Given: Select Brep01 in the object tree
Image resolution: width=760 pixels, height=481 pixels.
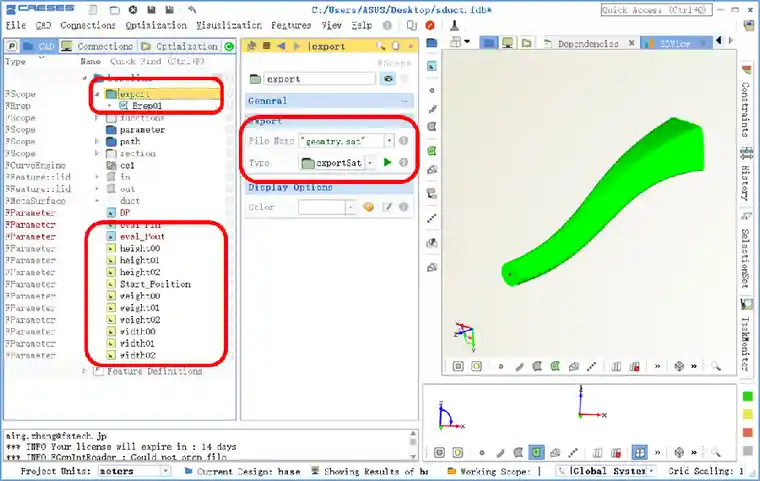Looking at the screenshot, I should coord(147,105).
